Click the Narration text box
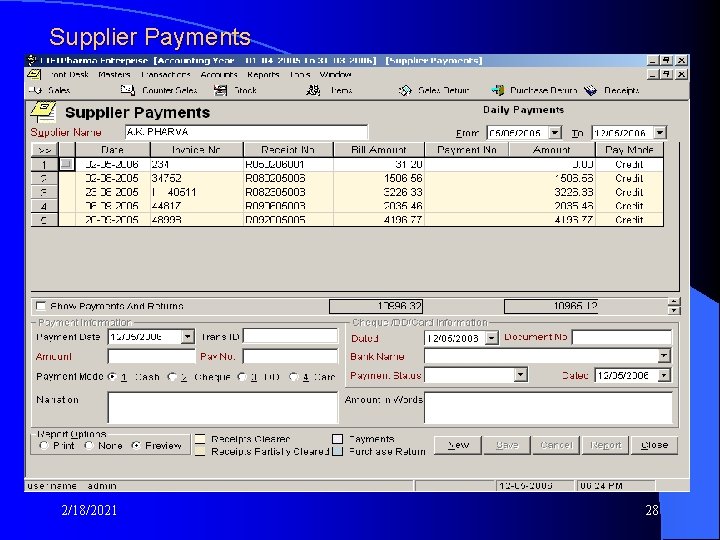 [x=223, y=407]
